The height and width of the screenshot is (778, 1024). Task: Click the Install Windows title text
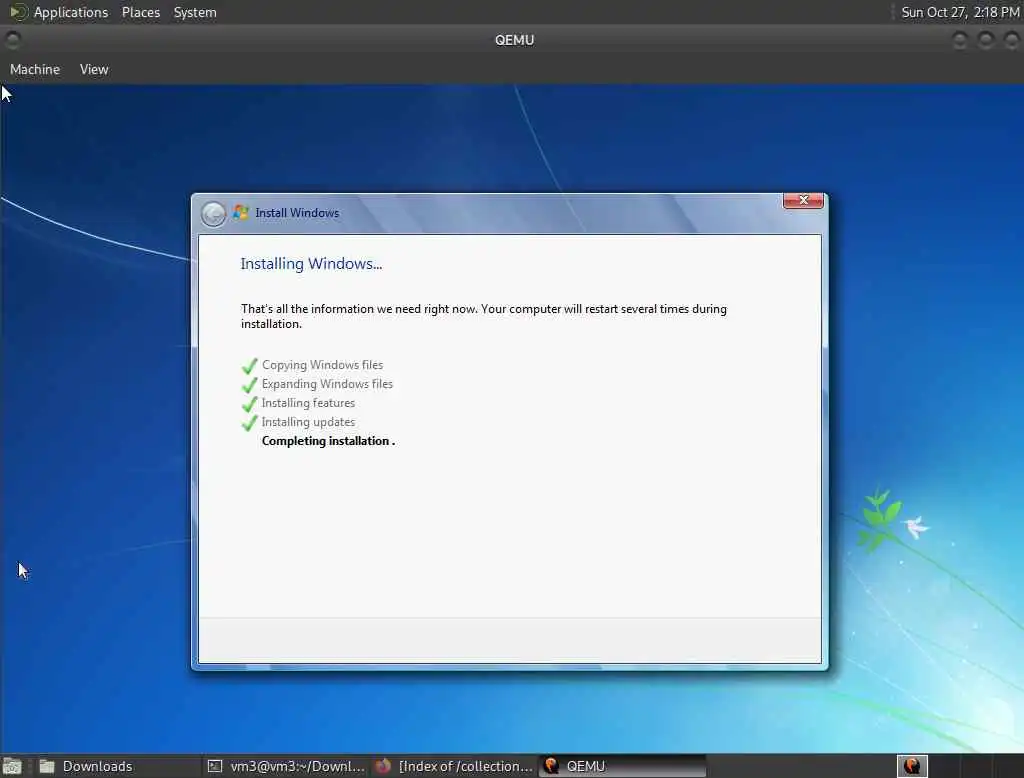pos(297,213)
